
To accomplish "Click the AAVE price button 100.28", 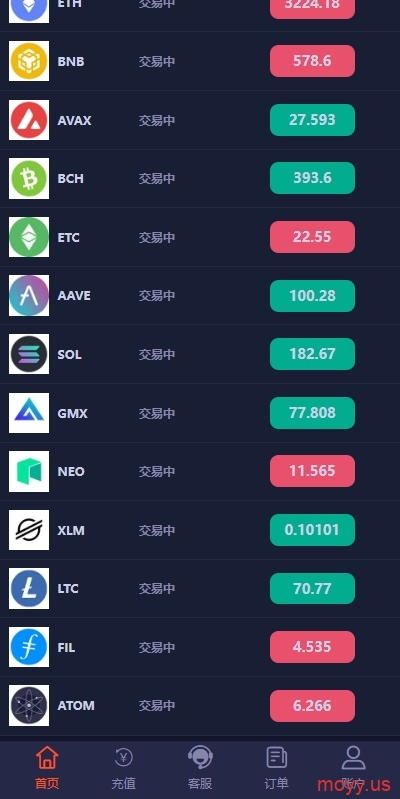I will coord(312,296).
